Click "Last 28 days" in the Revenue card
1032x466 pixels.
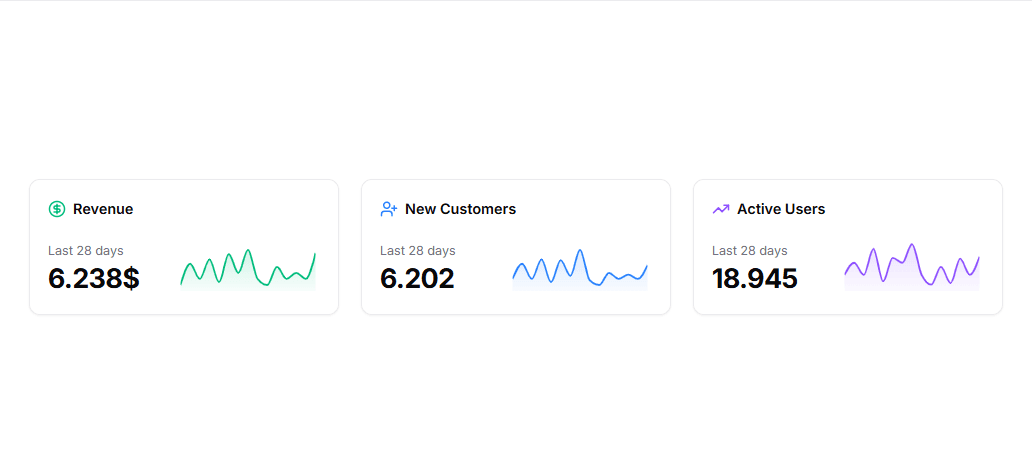coord(86,250)
